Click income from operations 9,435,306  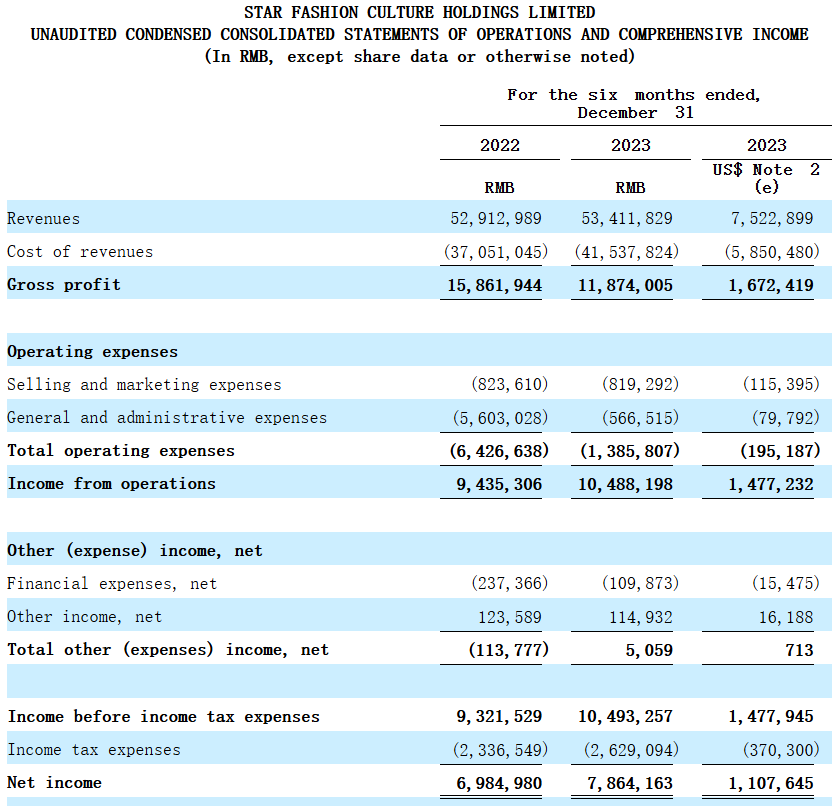499,484
